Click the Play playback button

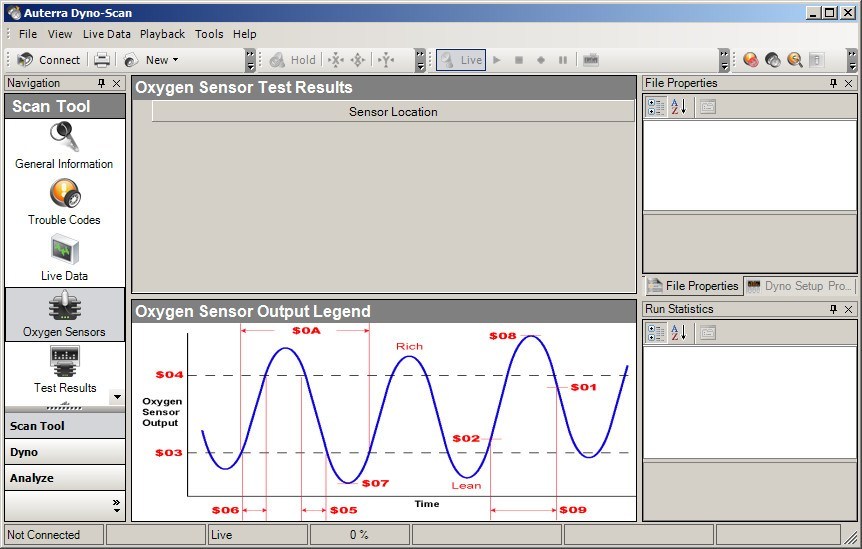click(x=497, y=60)
